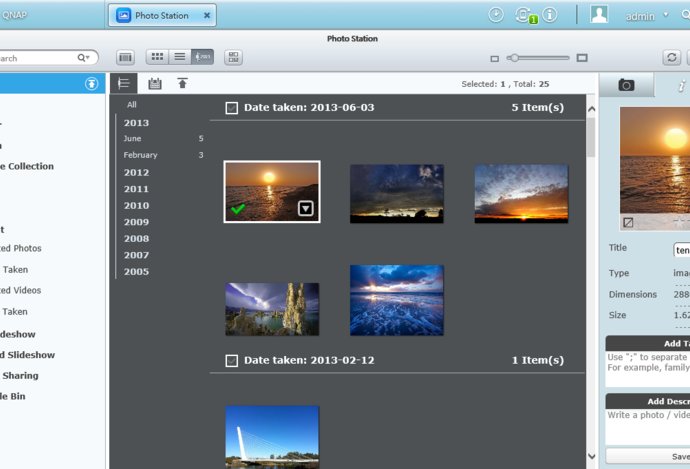Image resolution: width=690 pixels, height=469 pixels.
Task: Select the white bridge photo thumbnail
Action: pyautogui.click(x=272, y=436)
